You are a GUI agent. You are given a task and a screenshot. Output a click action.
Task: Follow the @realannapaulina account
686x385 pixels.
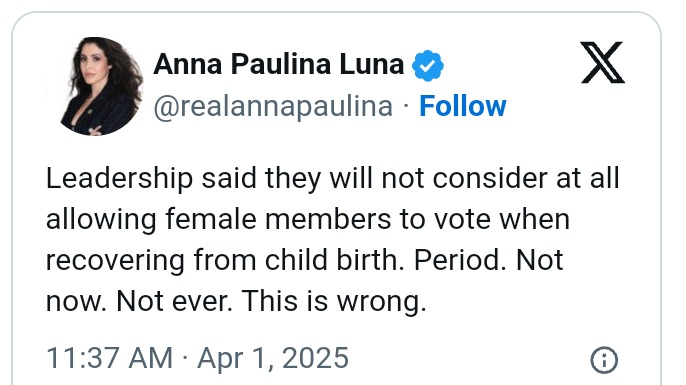462,106
